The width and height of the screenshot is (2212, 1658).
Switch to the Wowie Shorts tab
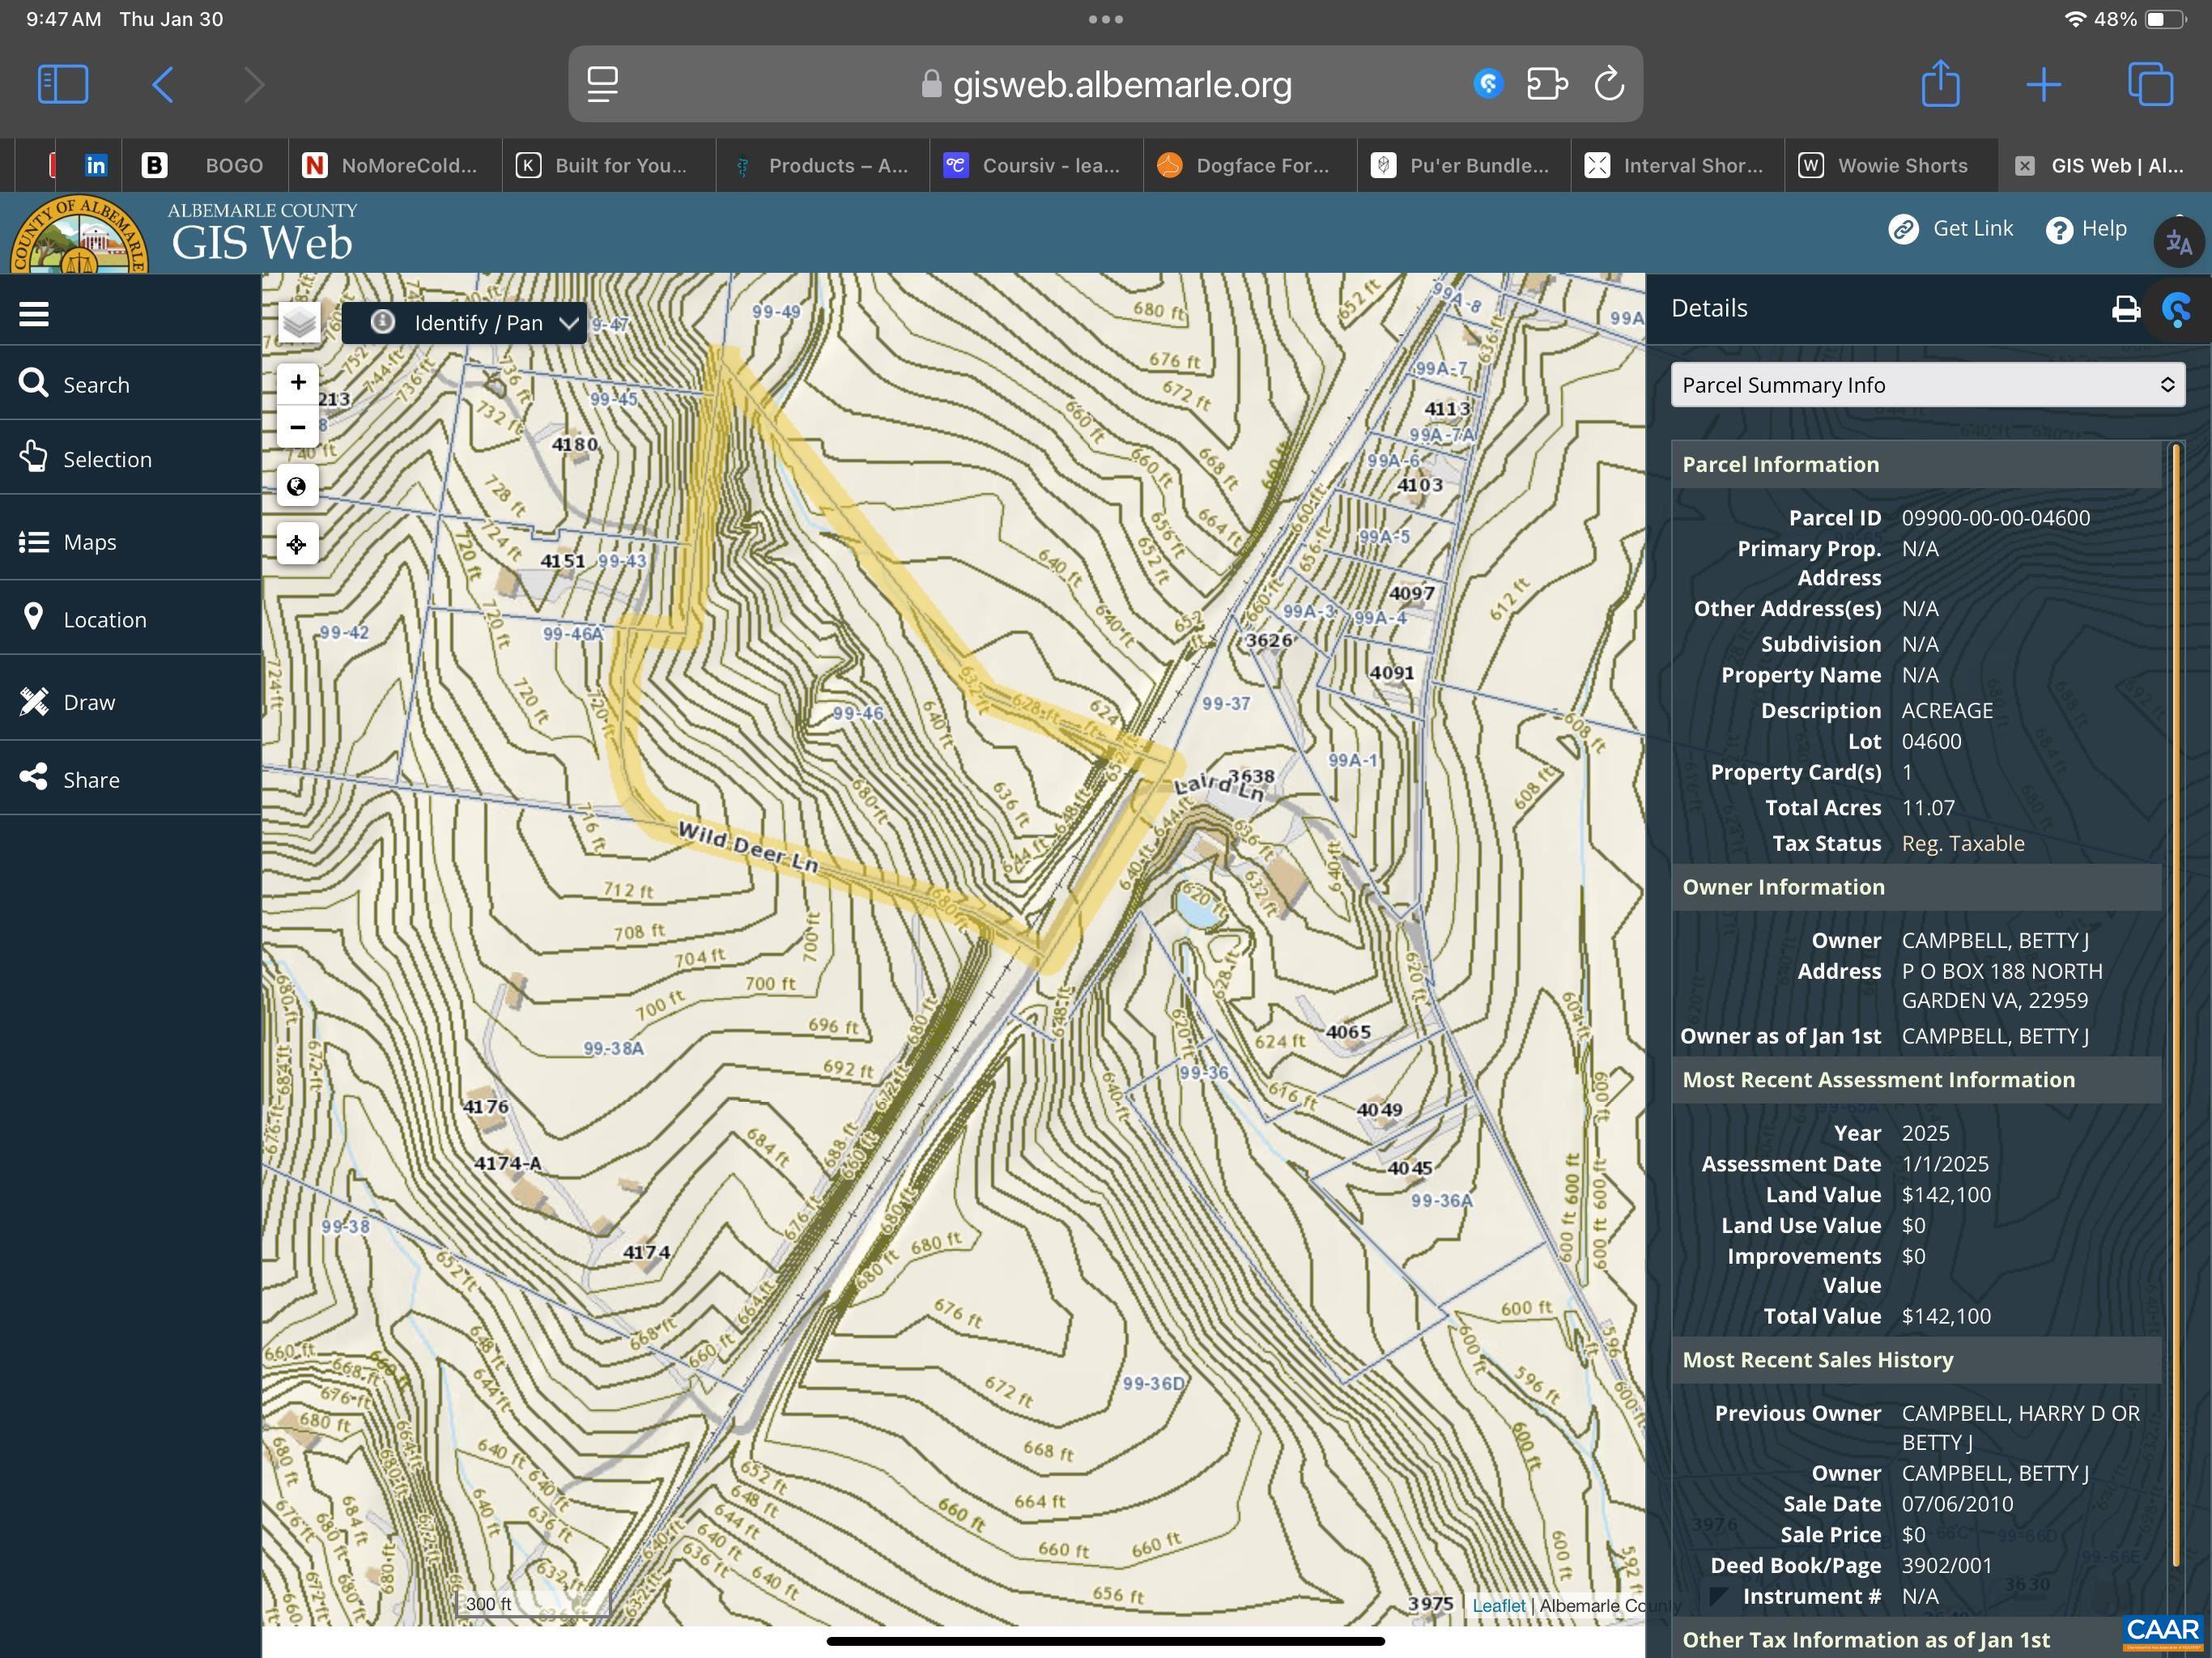(x=1891, y=165)
